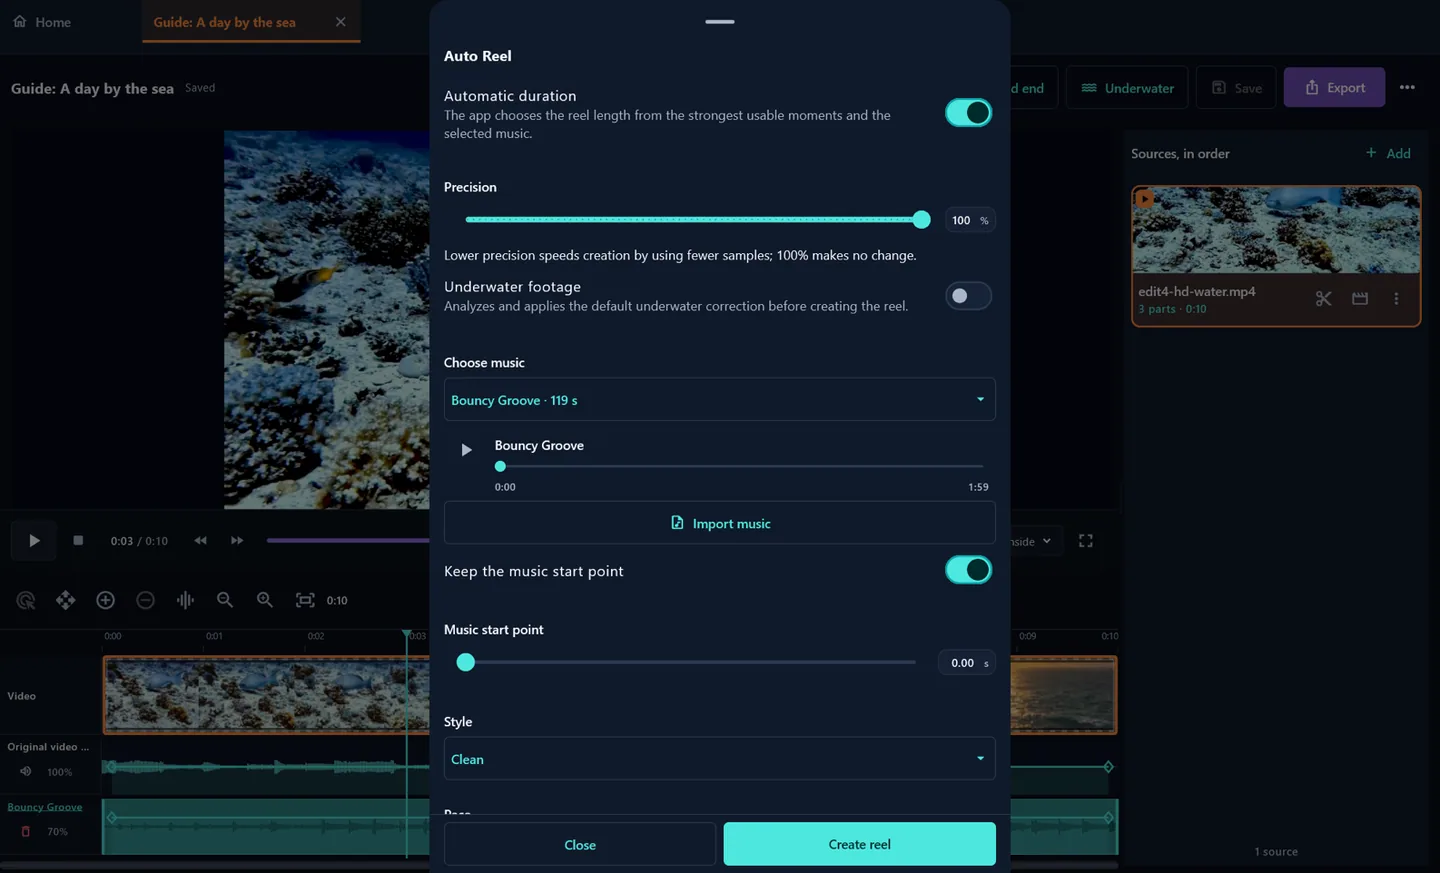
Task: Click the audio waveform icon above timeline
Action: coord(185,600)
